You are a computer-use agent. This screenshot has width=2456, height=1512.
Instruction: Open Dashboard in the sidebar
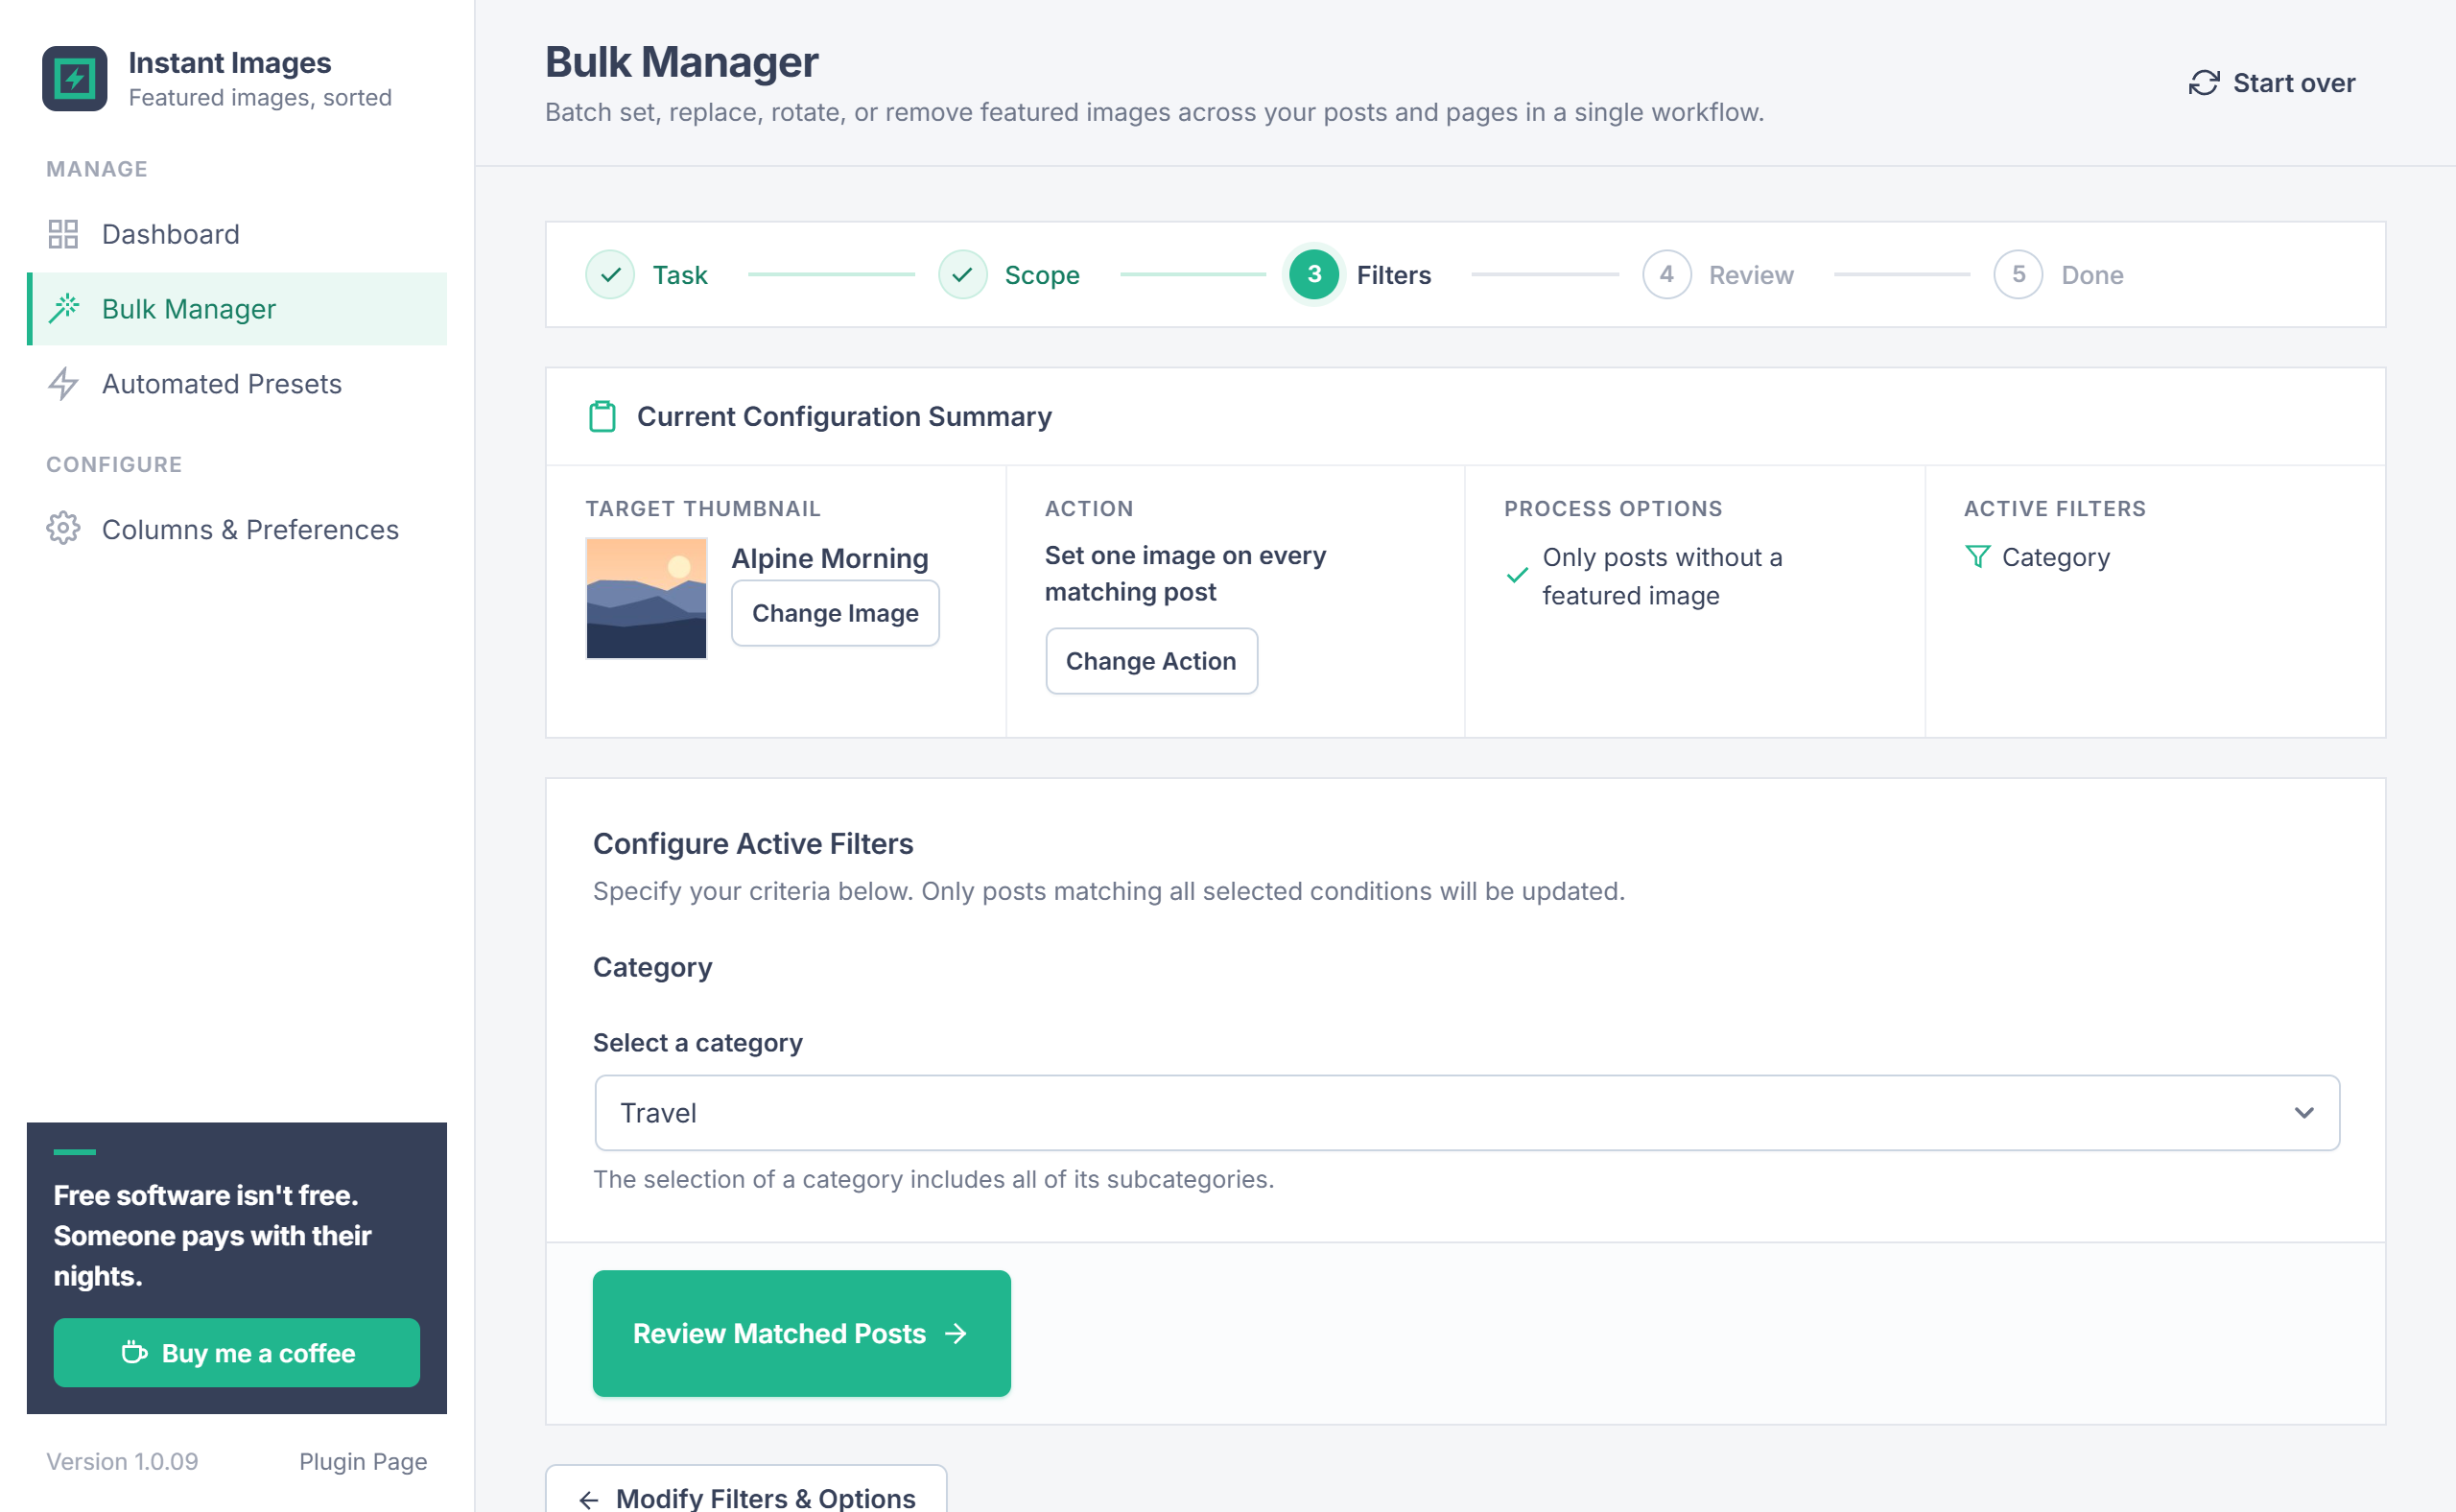click(237, 234)
